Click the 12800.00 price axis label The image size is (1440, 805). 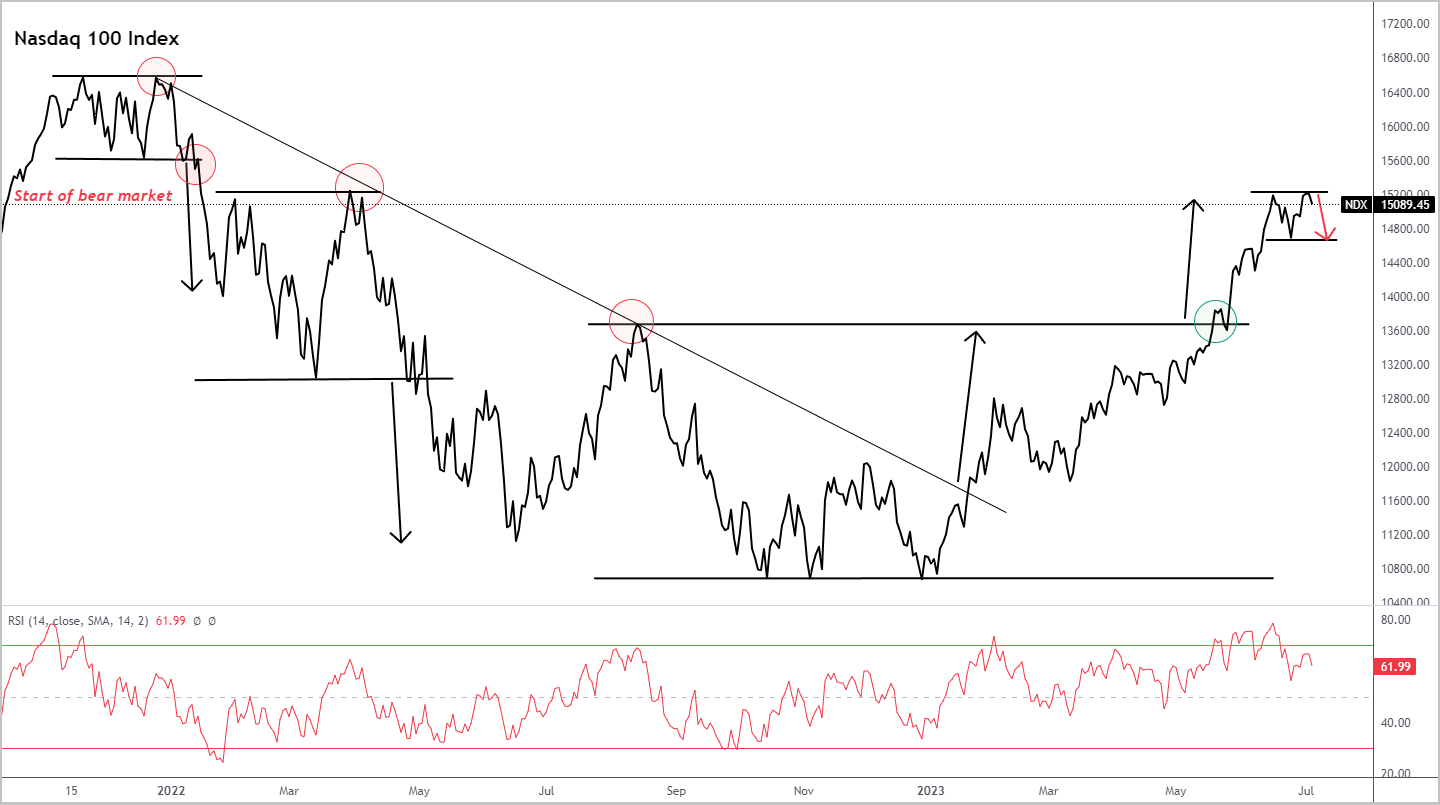1404,399
